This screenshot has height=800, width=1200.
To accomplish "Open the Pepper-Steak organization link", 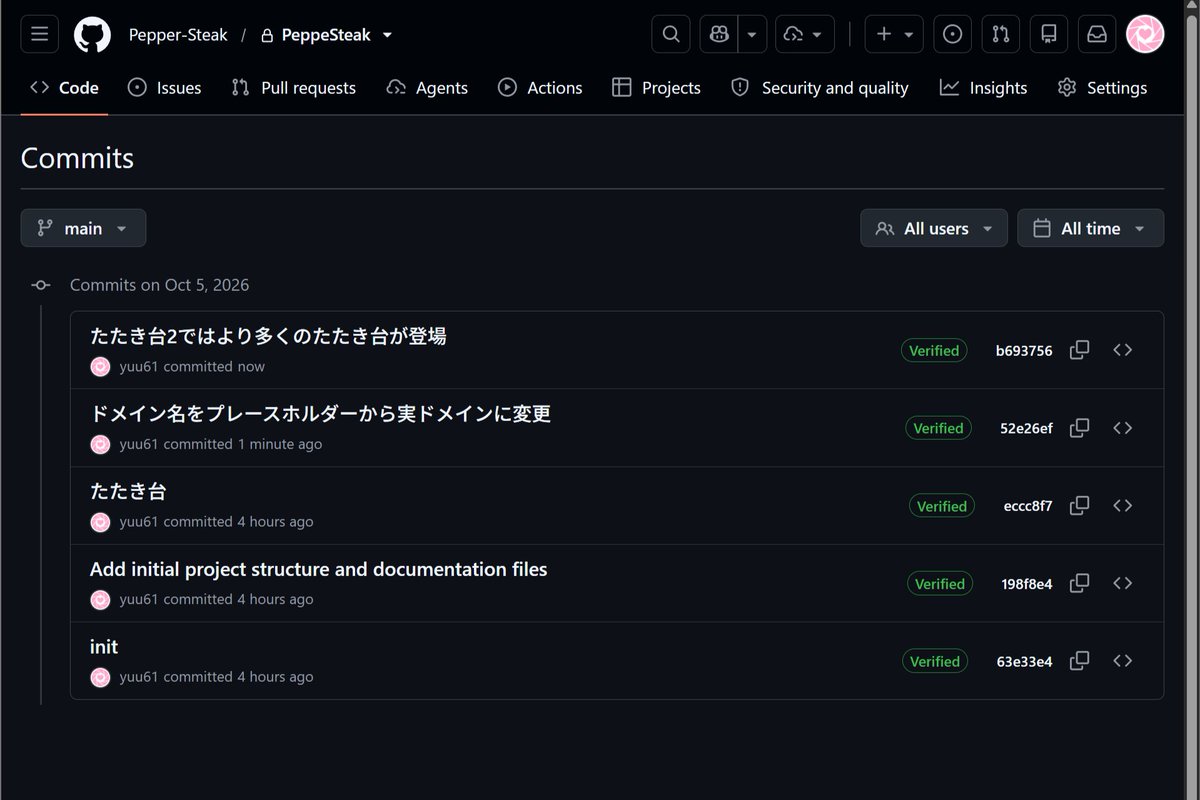I will coord(178,35).
